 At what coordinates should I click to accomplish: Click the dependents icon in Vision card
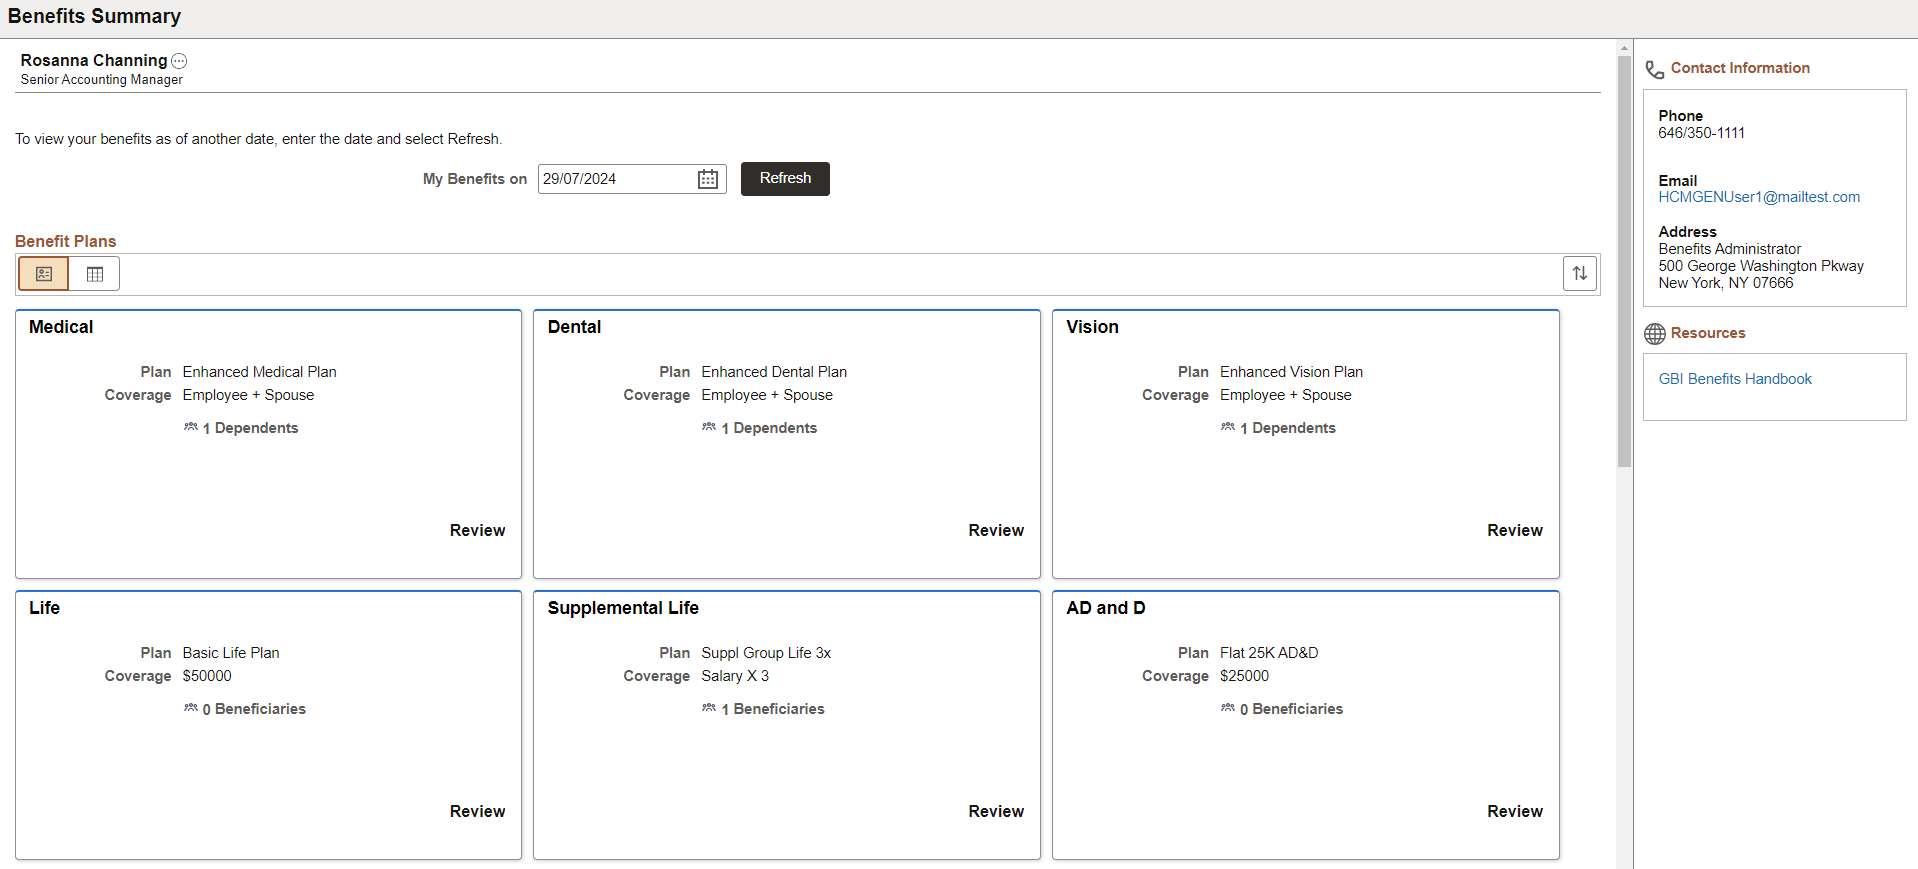click(x=1228, y=427)
